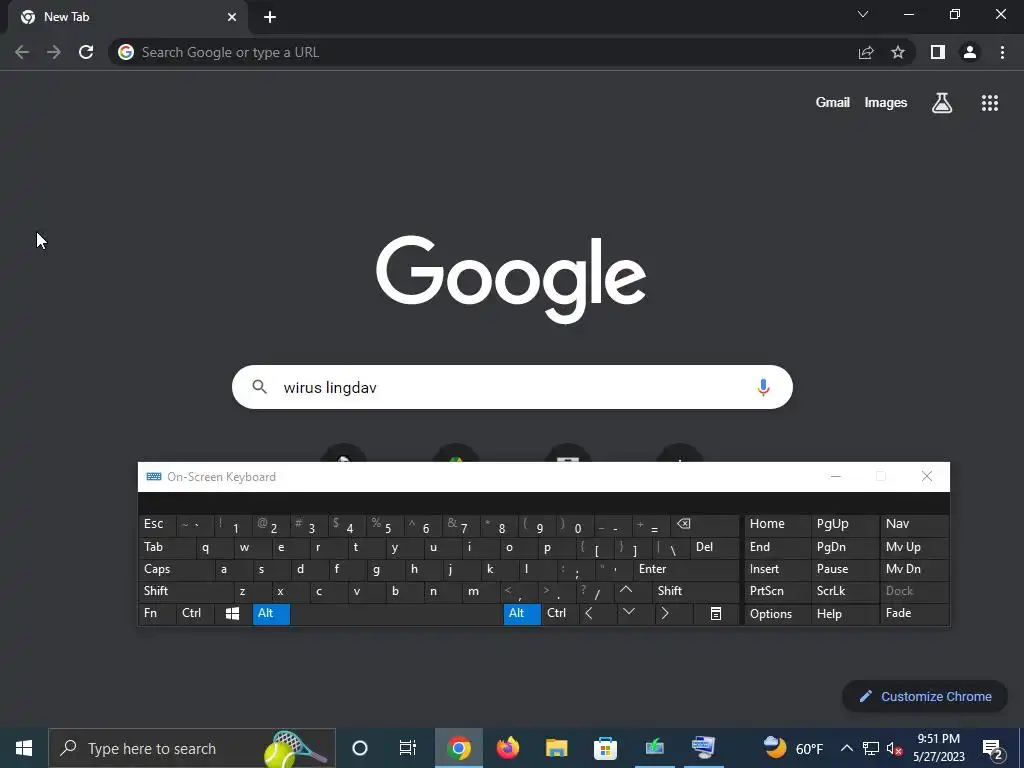Open Gmail link
Image resolution: width=1024 pixels, height=768 pixels.
pos(833,103)
